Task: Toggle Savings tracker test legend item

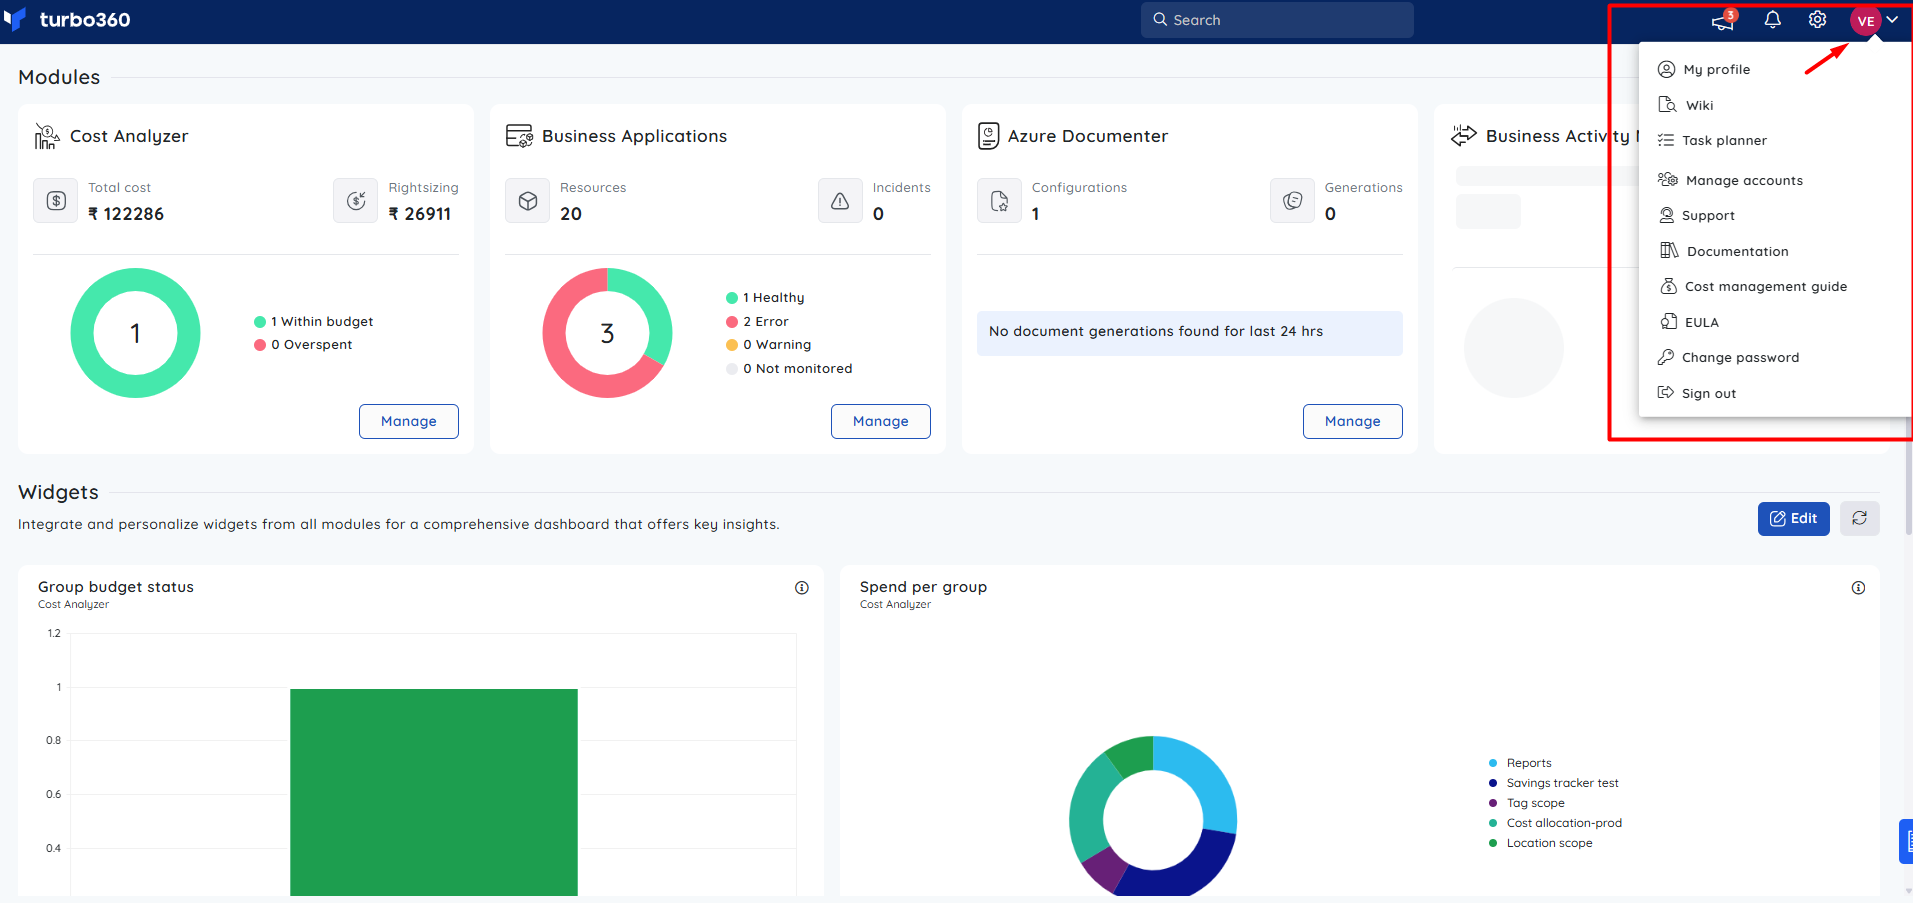Action: (x=1553, y=783)
